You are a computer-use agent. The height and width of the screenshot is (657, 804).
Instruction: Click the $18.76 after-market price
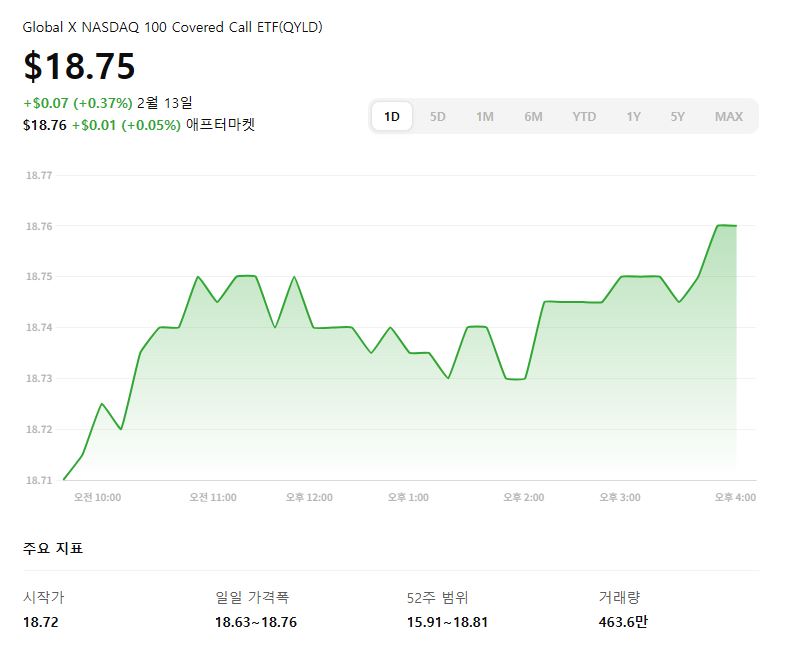click(45, 125)
